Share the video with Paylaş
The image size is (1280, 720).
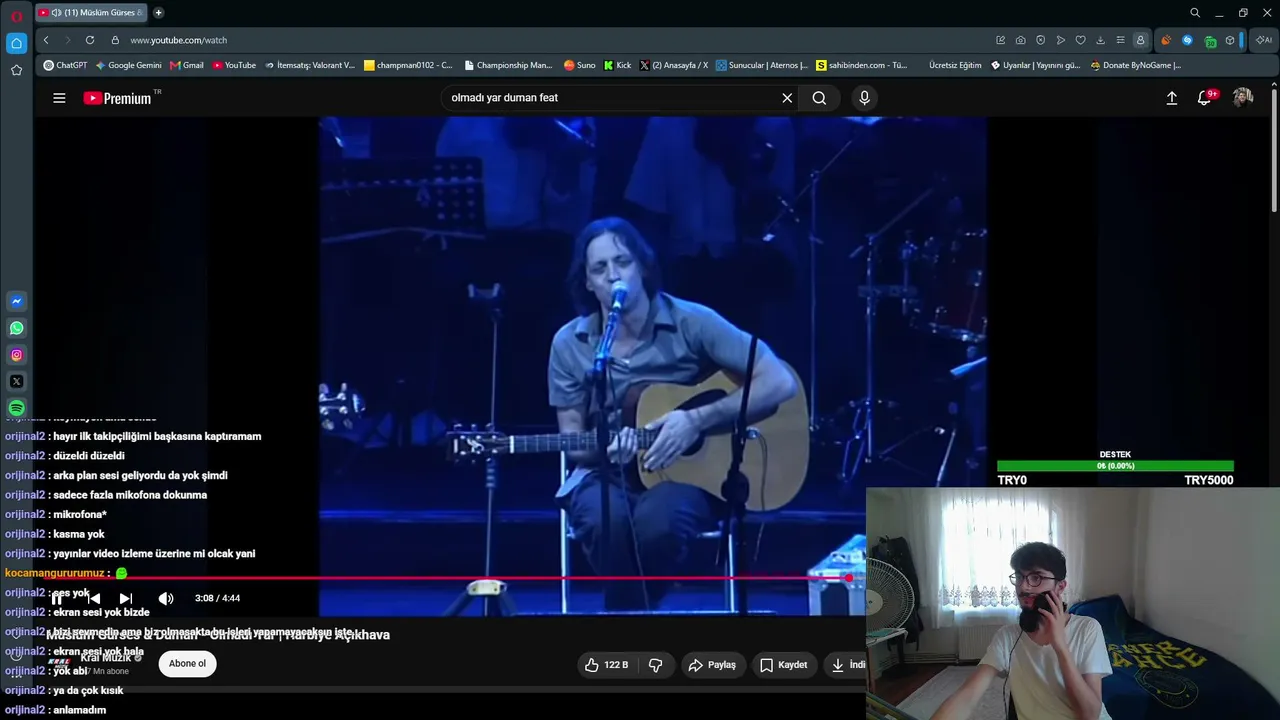(x=712, y=665)
